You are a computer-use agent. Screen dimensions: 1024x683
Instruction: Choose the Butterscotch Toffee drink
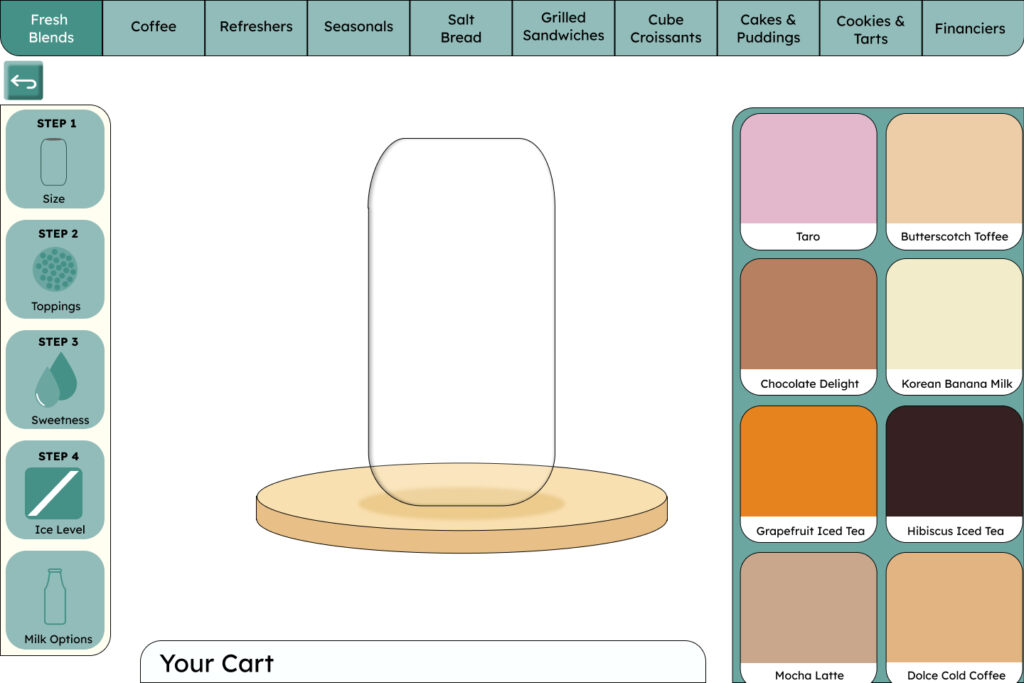pyautogui.click(x=954, y=170)
